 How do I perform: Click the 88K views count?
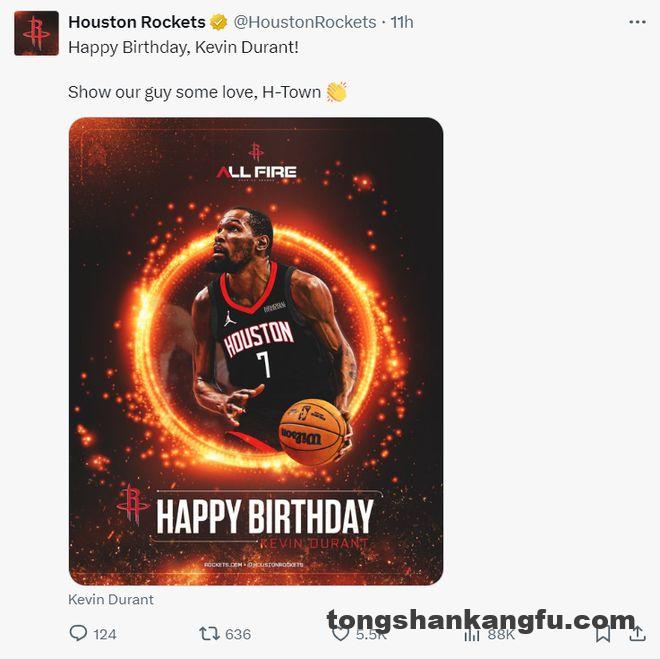point(501,634)
